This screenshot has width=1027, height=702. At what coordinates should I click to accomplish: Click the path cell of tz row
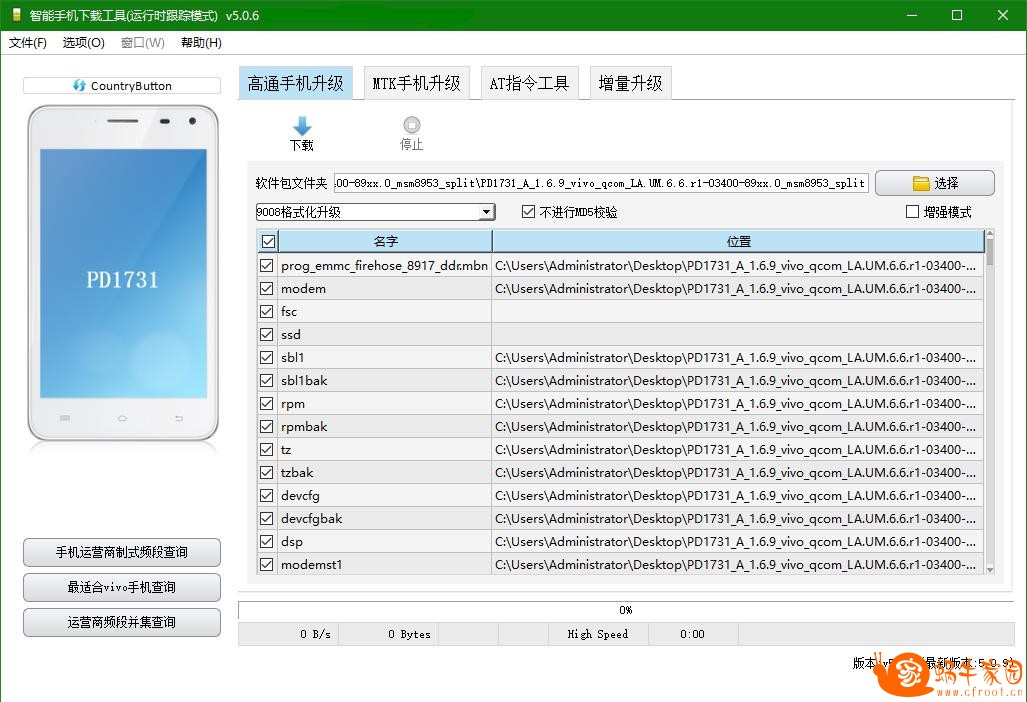(738, 449)
